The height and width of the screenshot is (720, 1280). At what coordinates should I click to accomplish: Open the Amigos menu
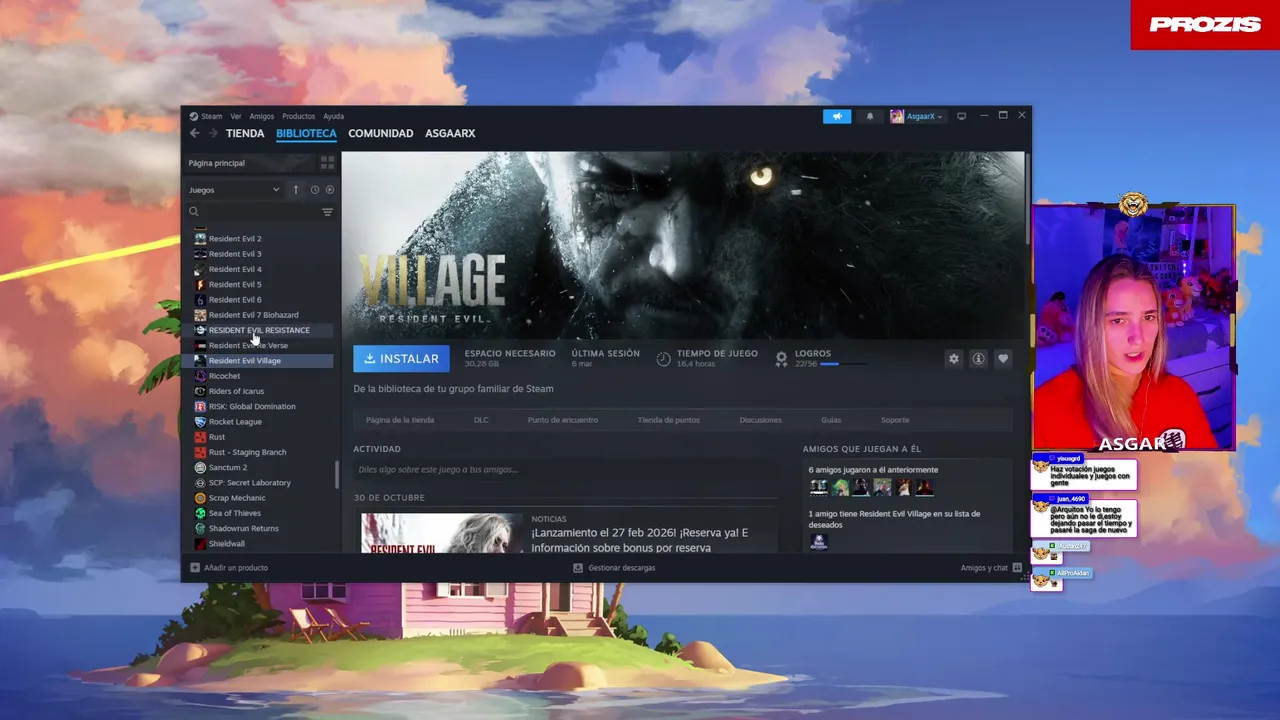coord(262,116)
